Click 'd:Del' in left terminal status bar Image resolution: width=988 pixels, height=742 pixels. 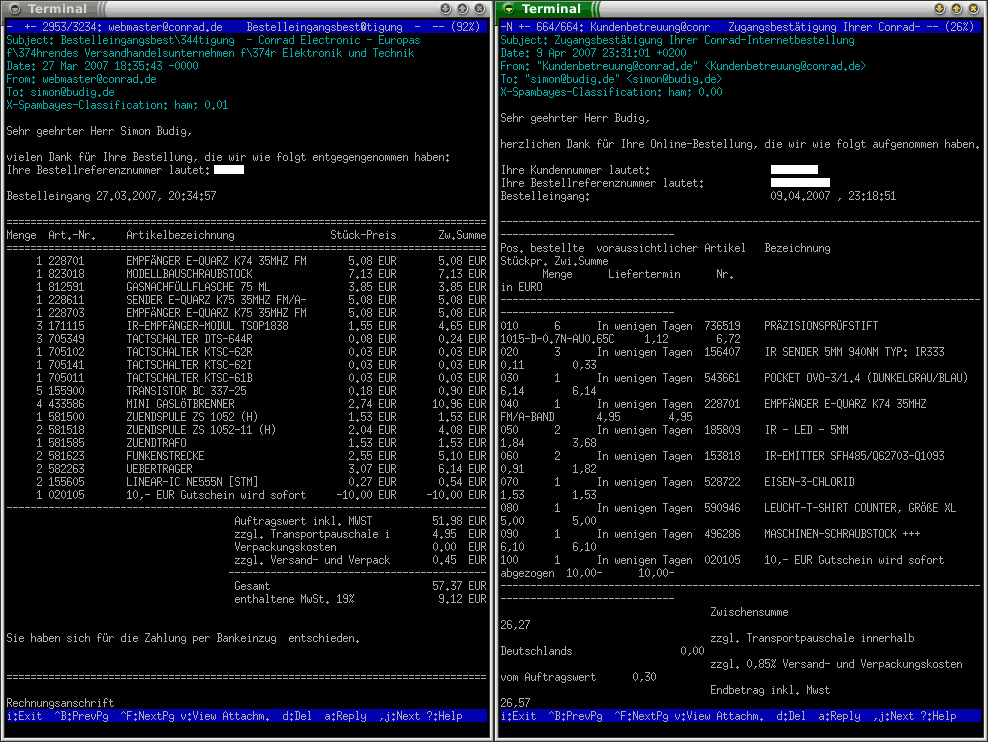point(297,716)
